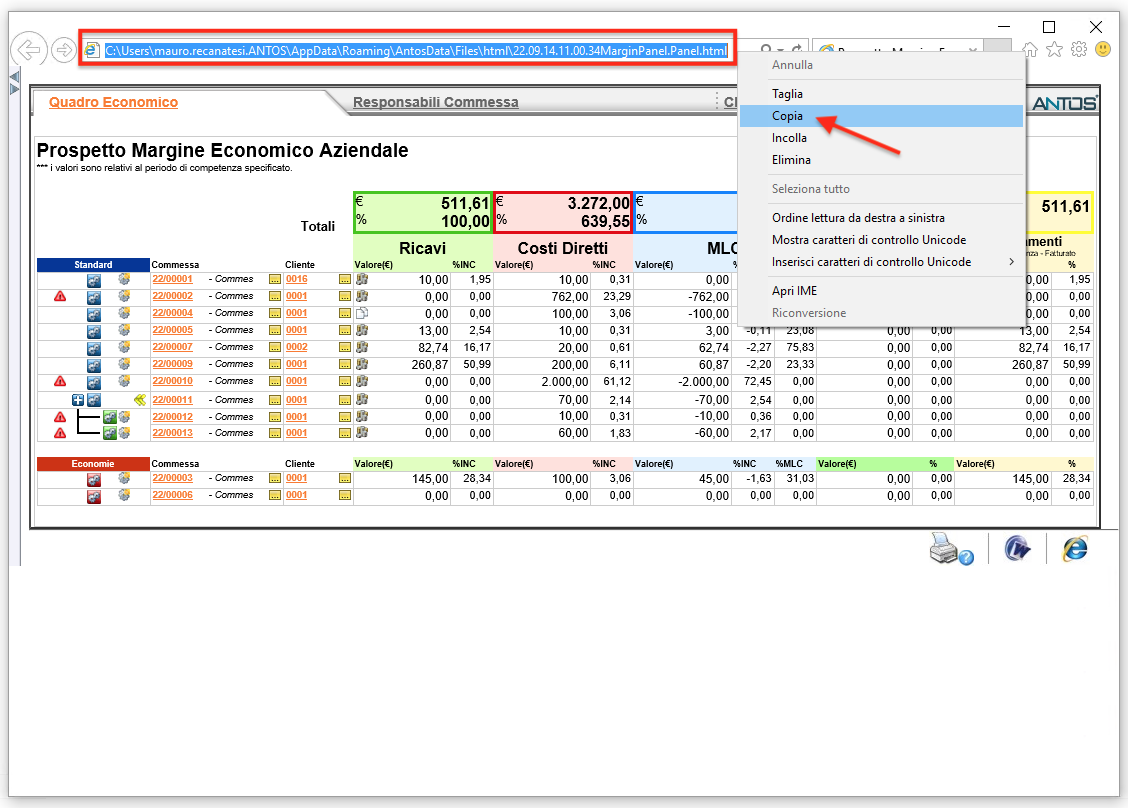Click the Ricavi totals green box

point(422,212)
